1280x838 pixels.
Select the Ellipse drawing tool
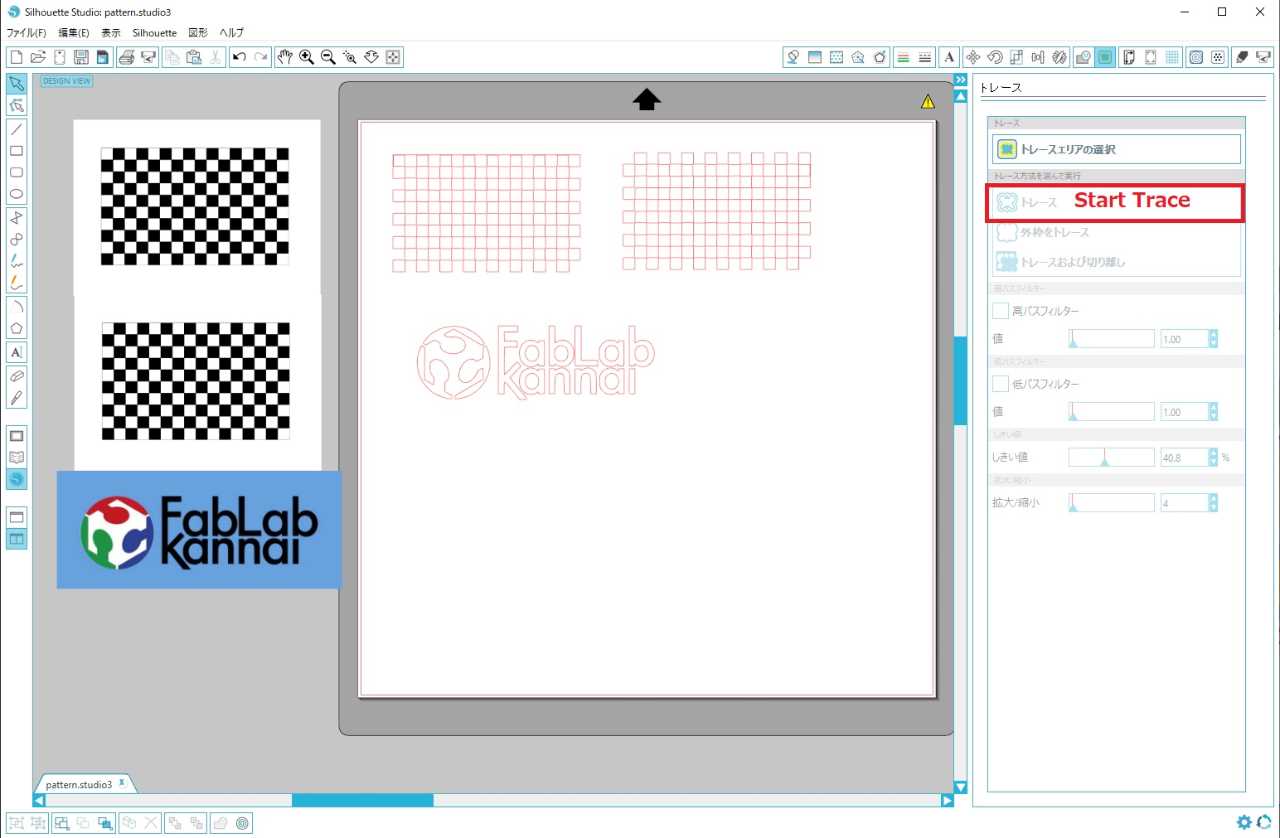point(16,195)
